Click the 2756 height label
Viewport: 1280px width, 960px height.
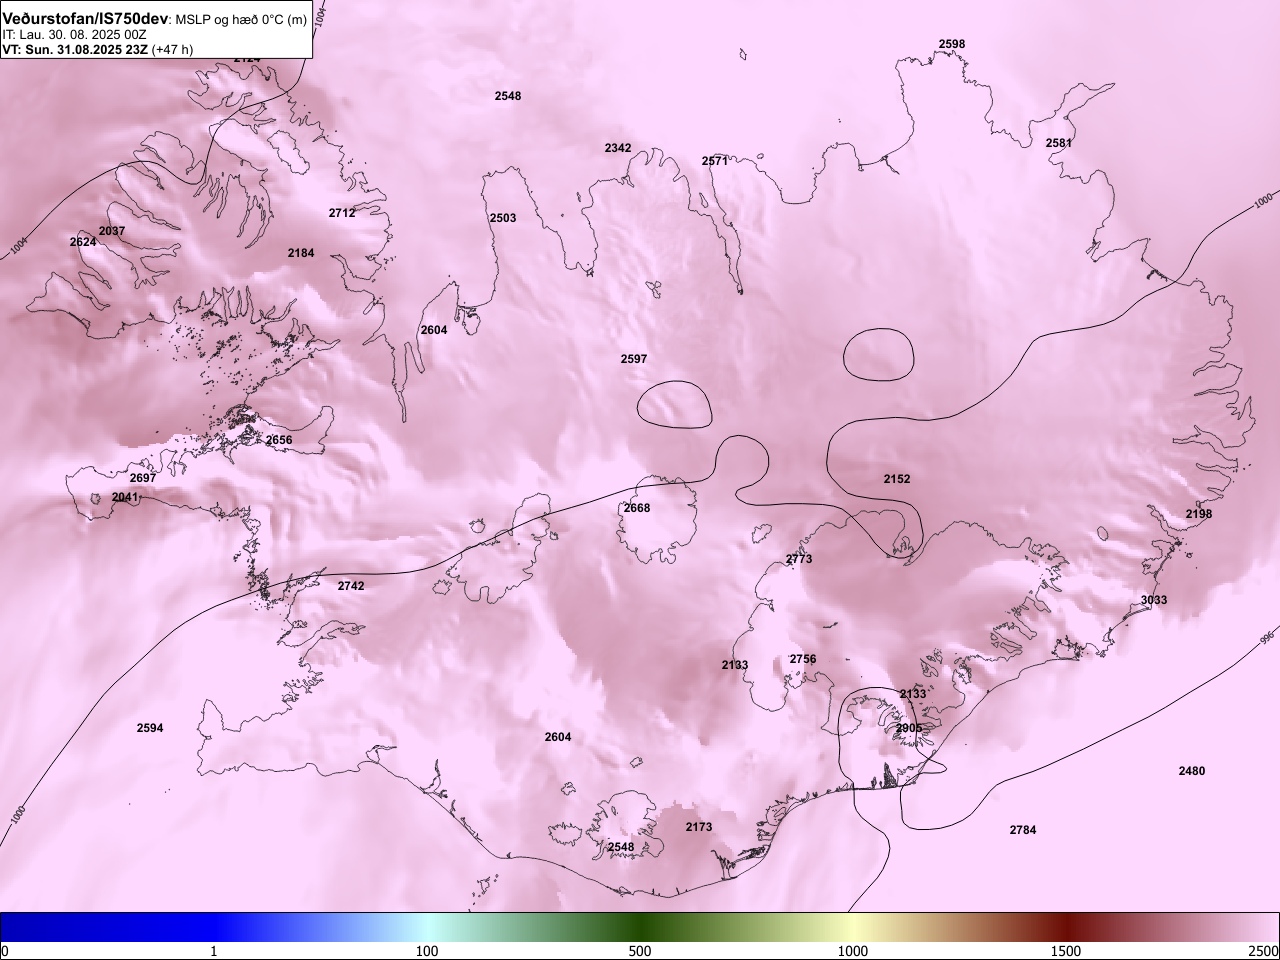[x=803, y=659]
